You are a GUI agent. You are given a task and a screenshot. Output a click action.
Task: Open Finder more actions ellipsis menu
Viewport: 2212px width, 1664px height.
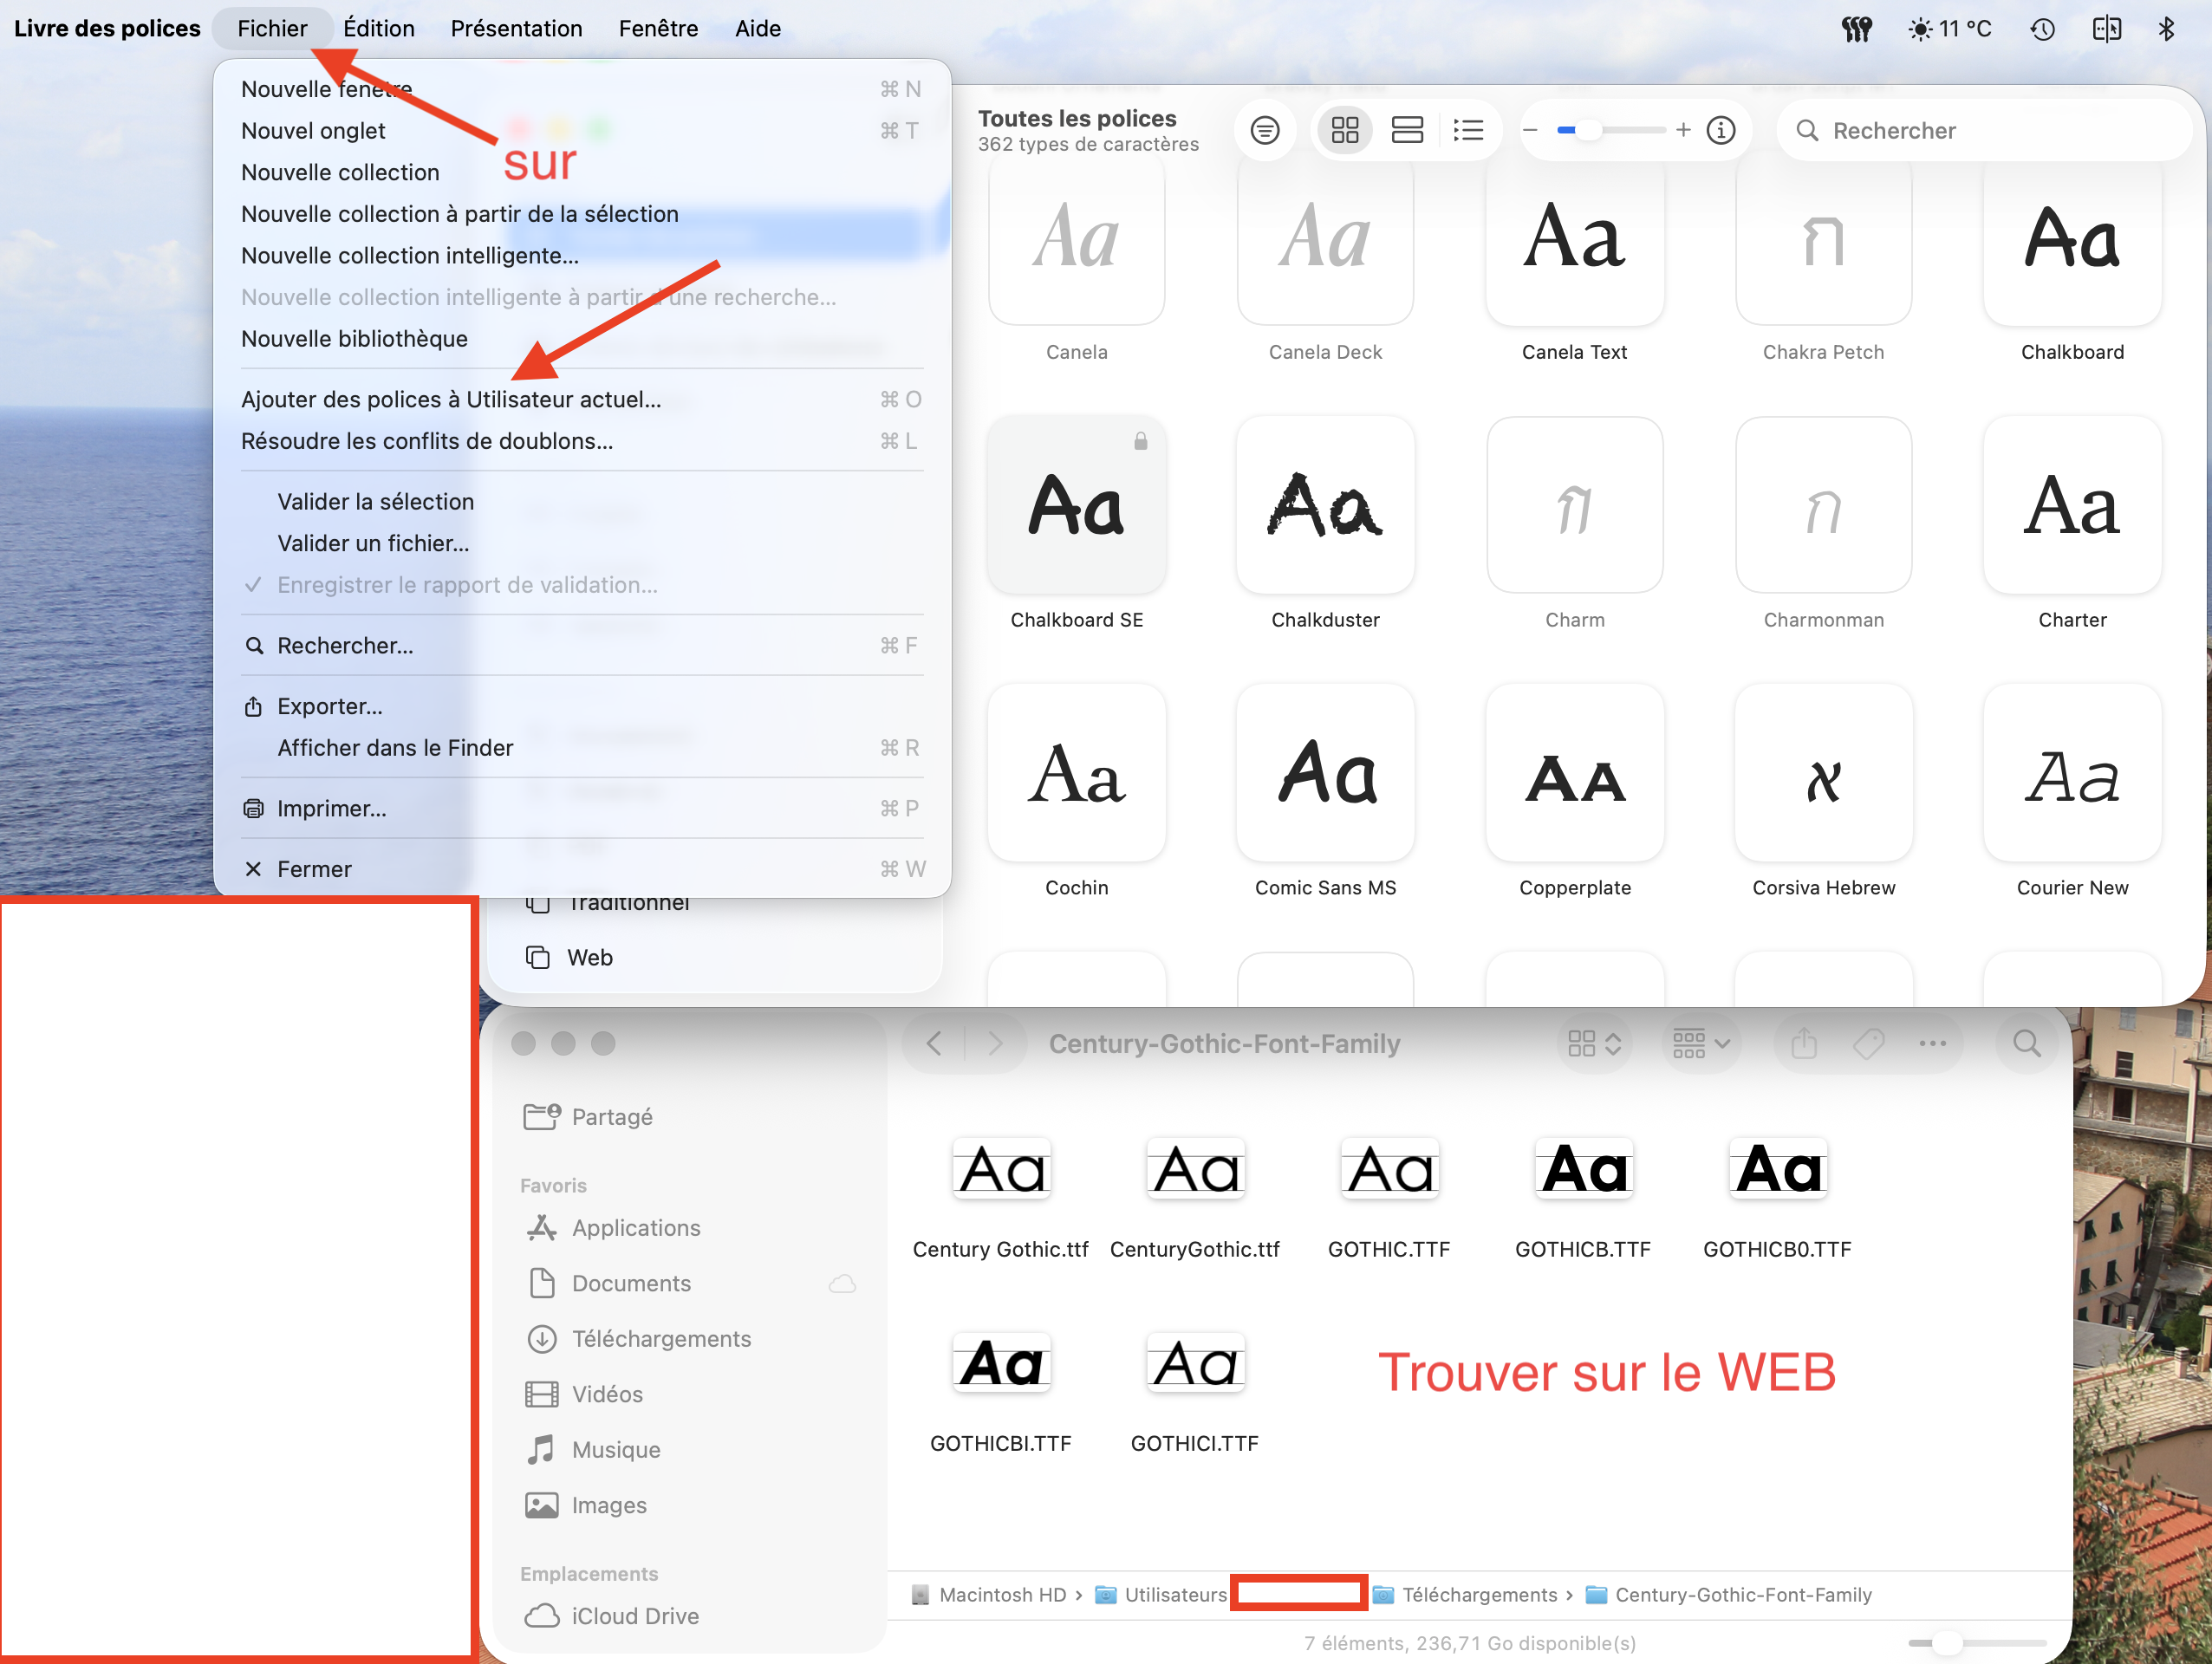(1932, 1043)
